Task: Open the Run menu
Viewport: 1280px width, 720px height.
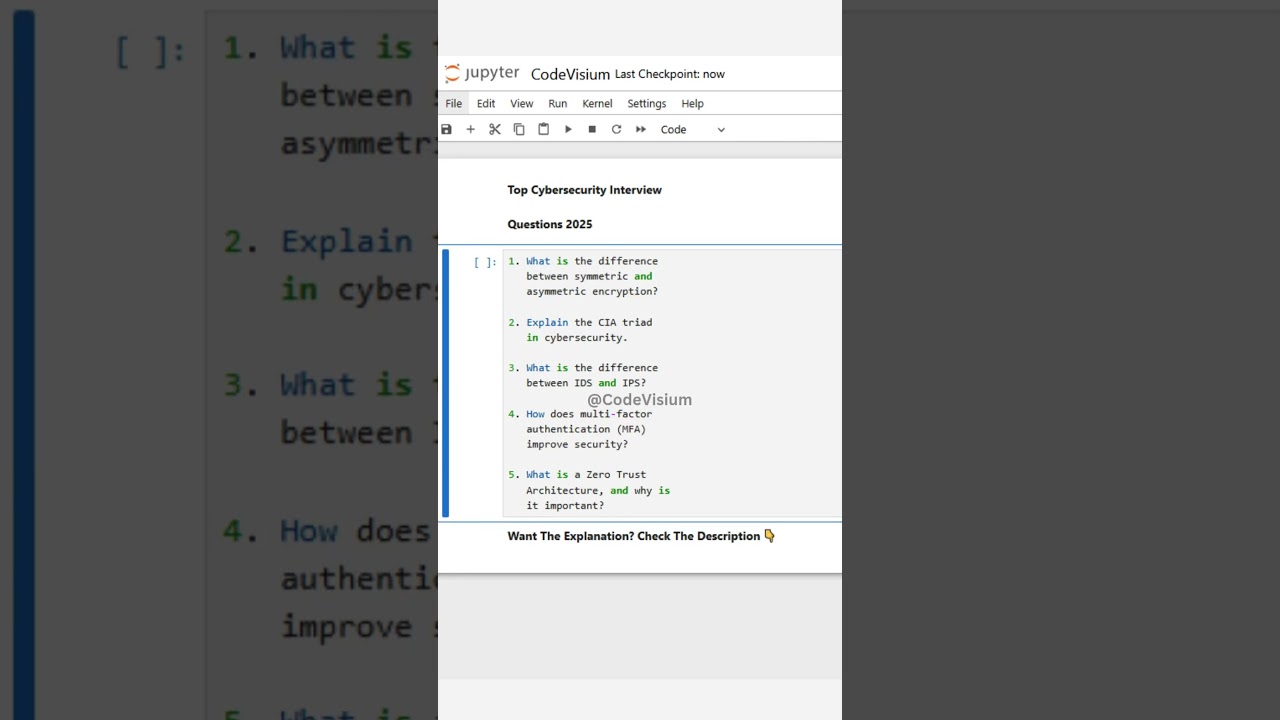Action: [557, 103]
